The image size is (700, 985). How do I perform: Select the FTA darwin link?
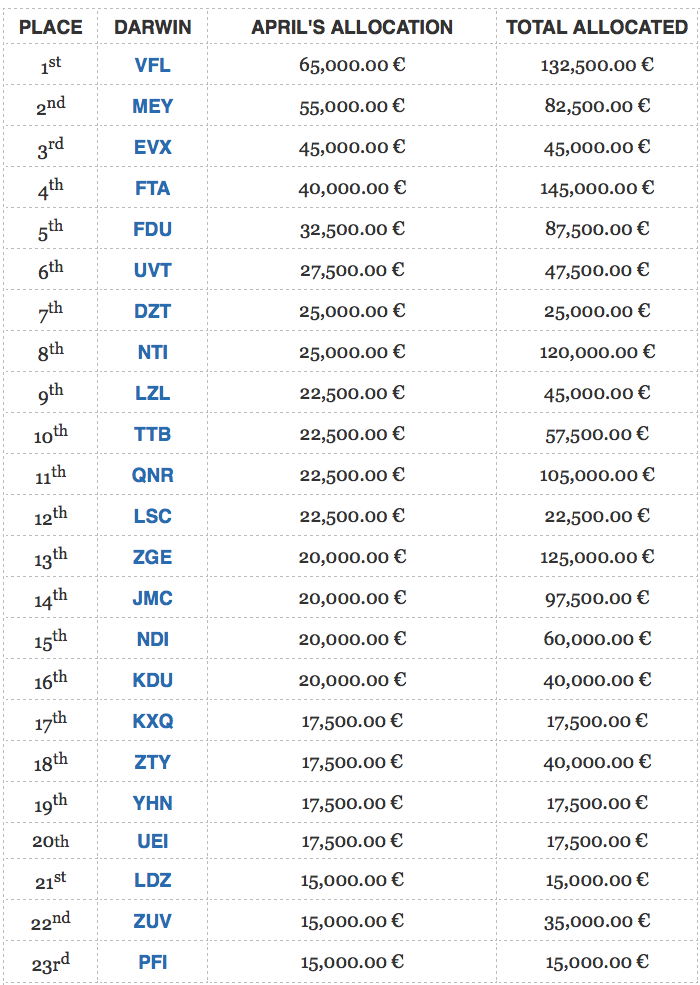(x=152, y=189)
